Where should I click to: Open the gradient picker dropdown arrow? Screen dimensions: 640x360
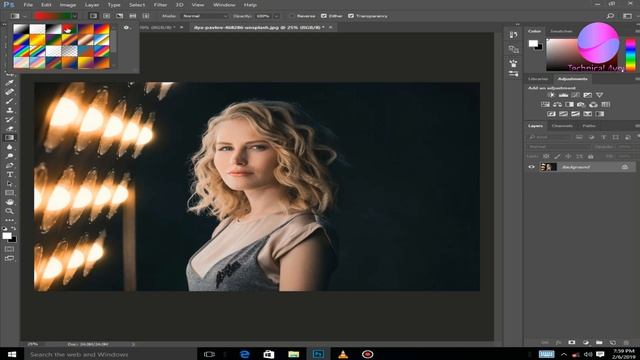[74, 16]
